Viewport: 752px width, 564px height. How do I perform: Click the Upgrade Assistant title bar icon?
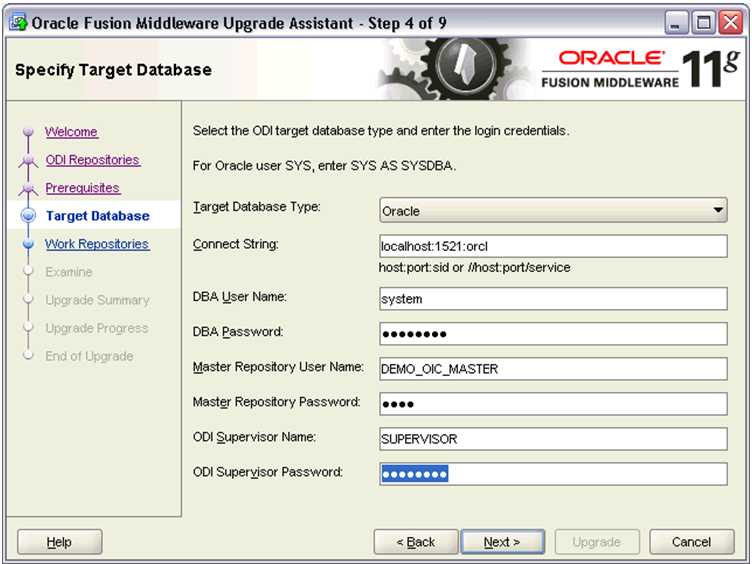(18, 23)
